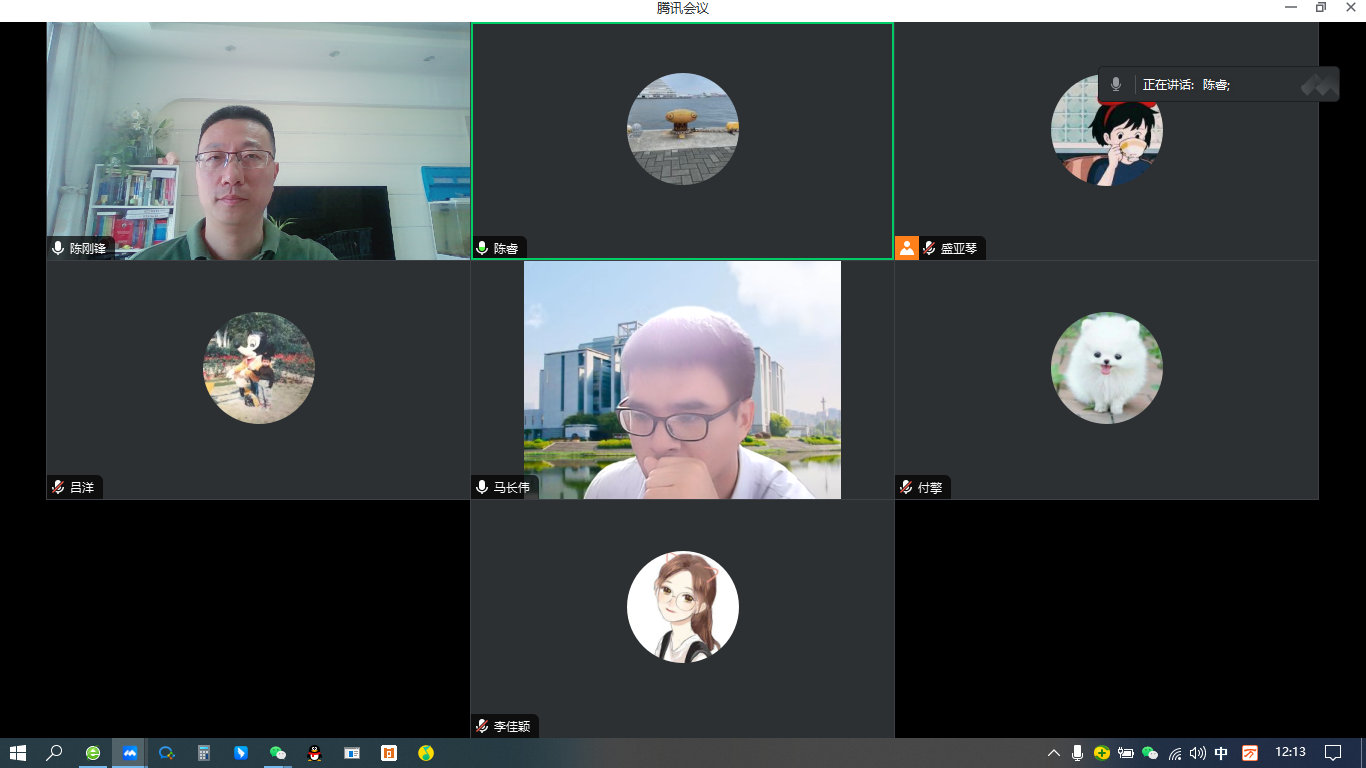
Task: Toggle the Chinese input method indicator
Action: click(1221, 753)
